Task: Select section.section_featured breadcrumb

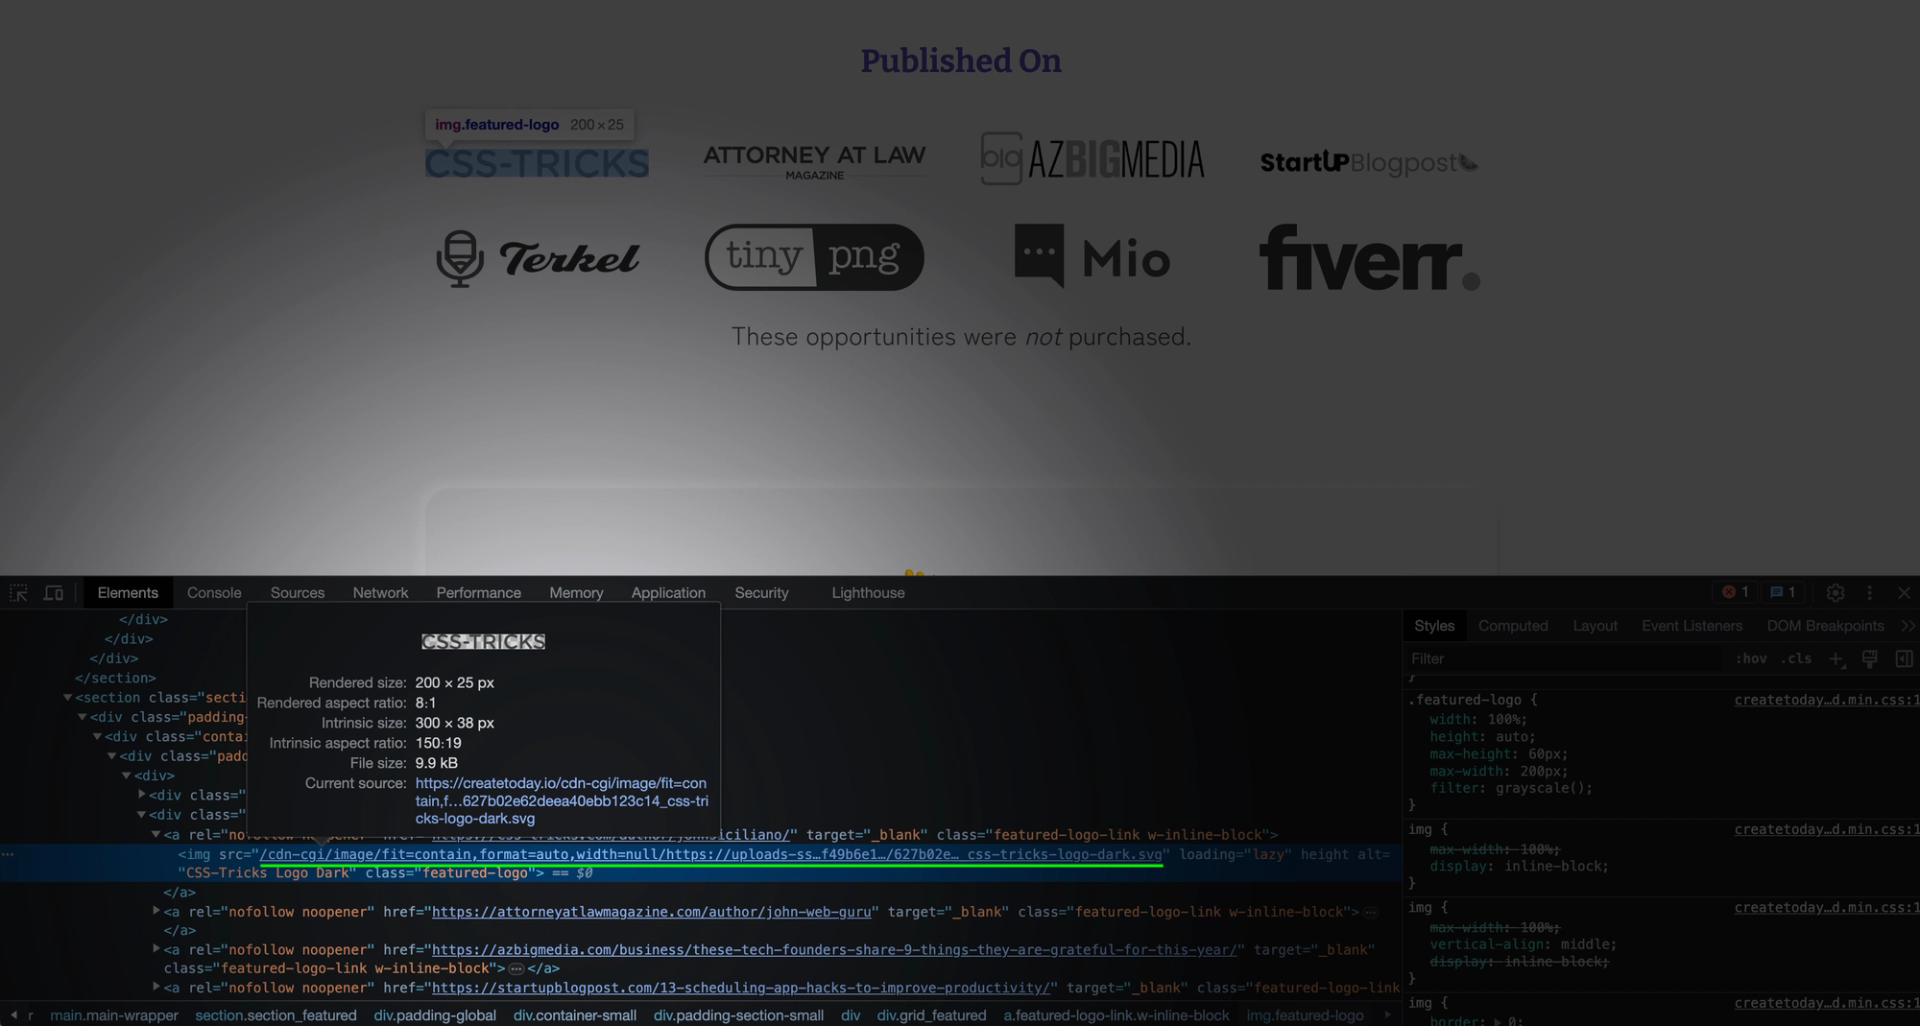Action: (x=276, y=1015)
